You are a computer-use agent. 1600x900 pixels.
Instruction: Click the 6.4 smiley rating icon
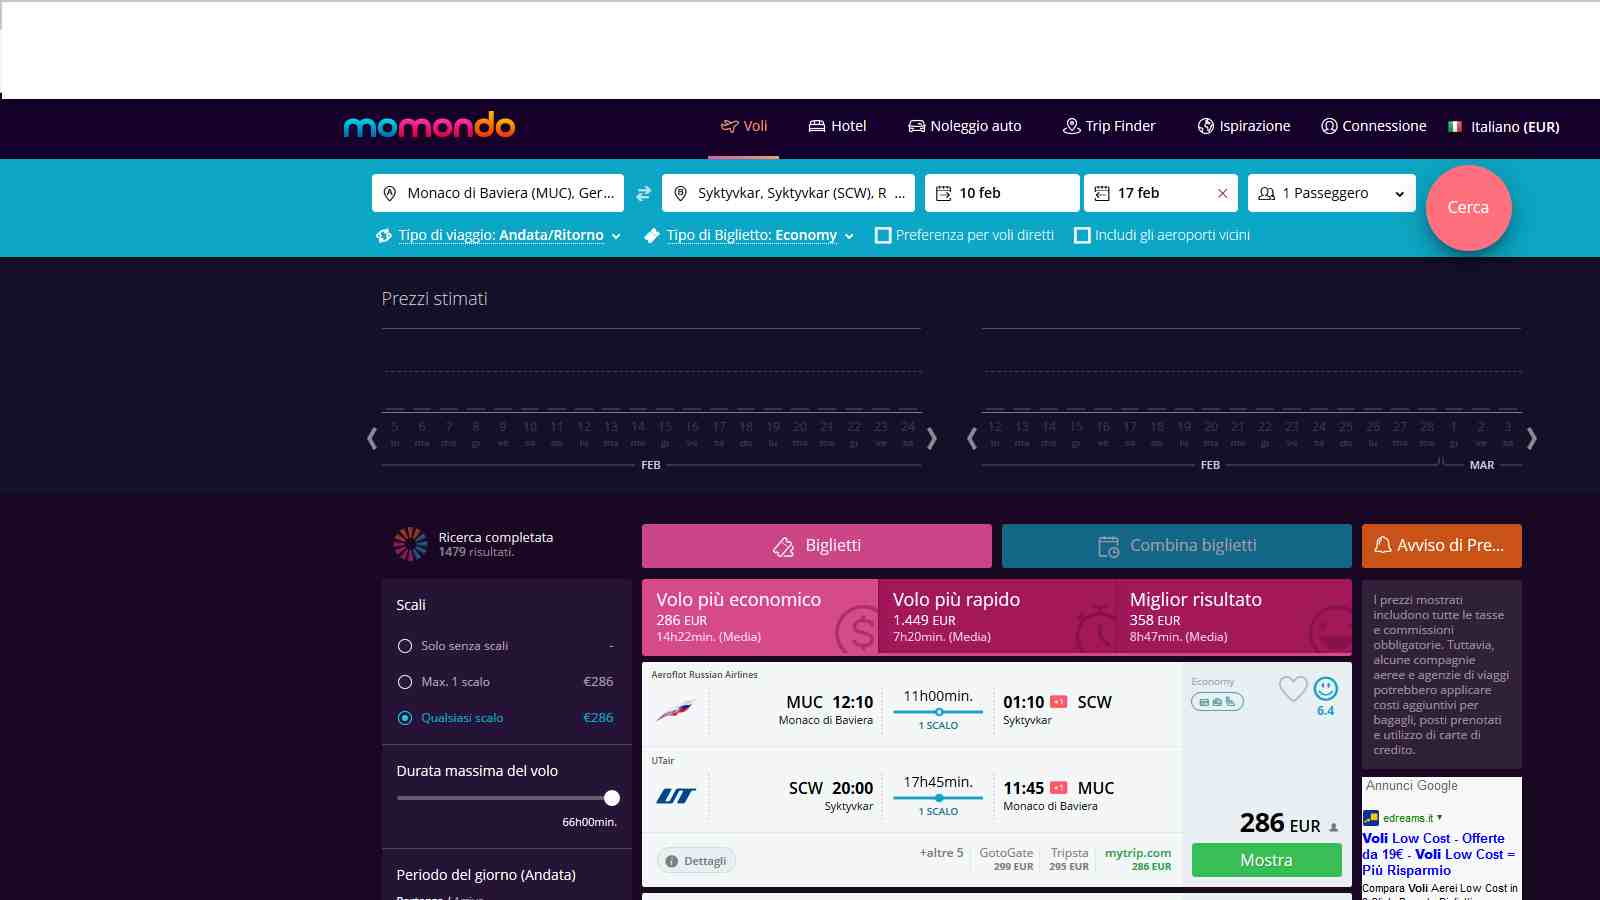point(1326,688)
